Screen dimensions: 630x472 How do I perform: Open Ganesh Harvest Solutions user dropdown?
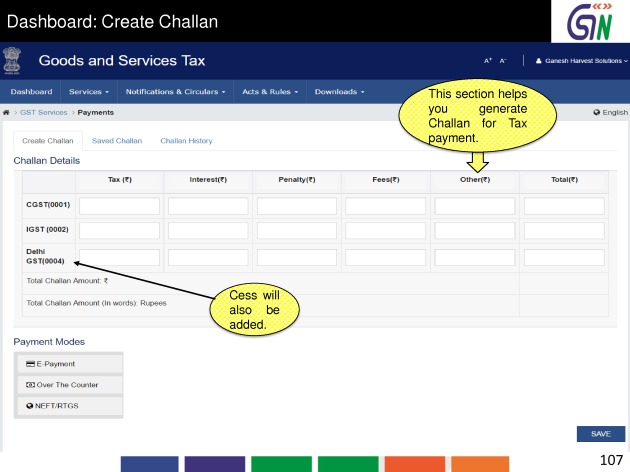[x=583, y=61]
